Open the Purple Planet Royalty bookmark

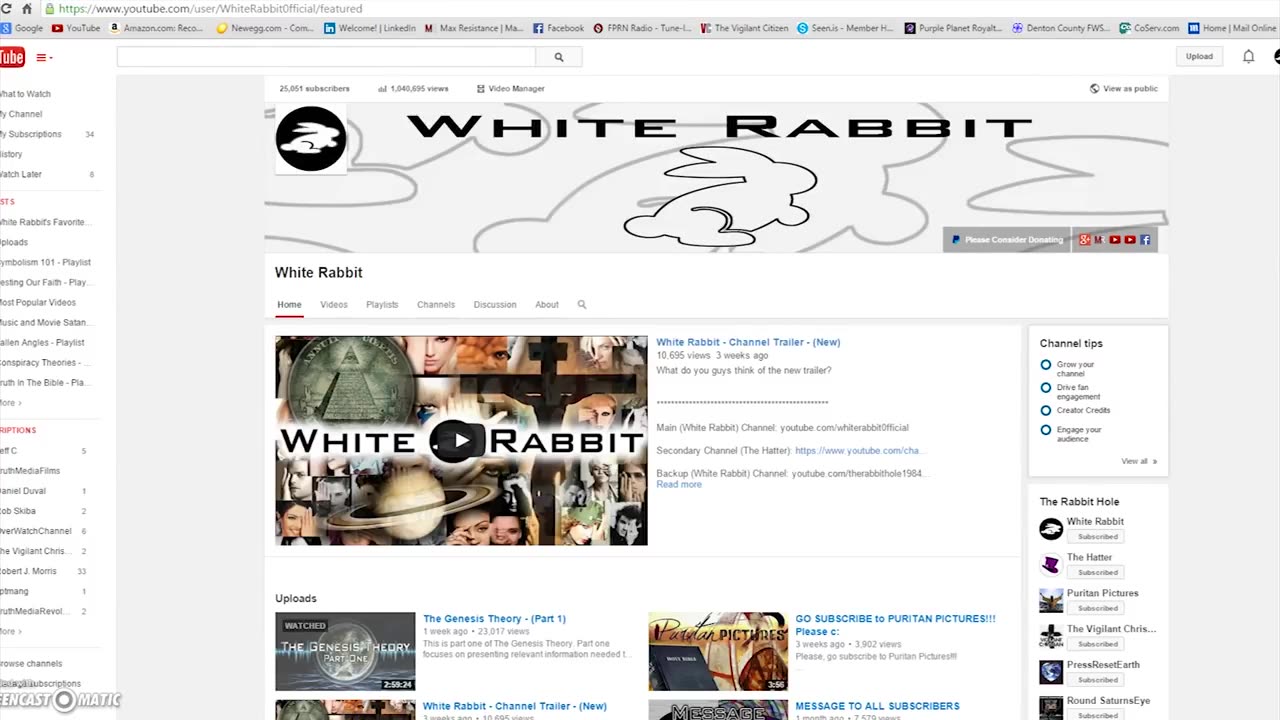pyautogui.click(x=953, y=28)
